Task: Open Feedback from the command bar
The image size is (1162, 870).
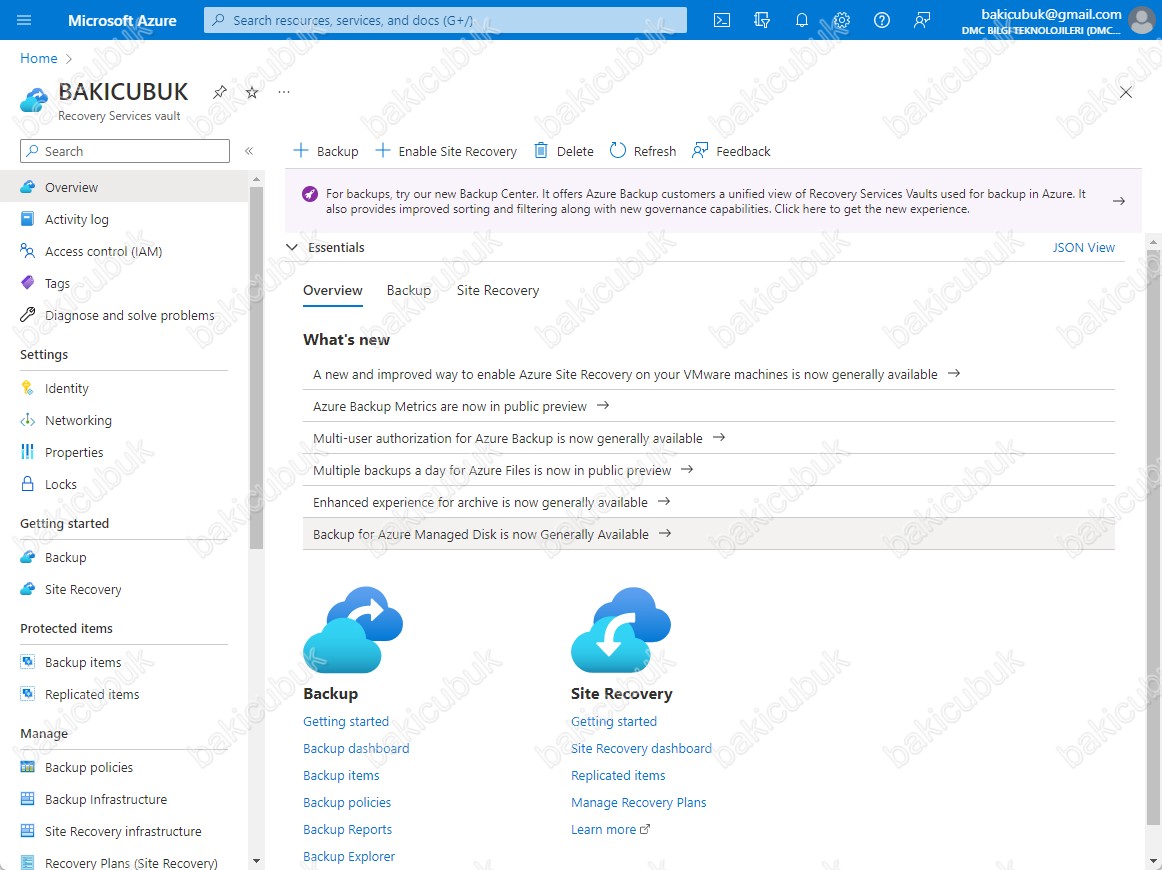Action: [x=731, y=151]
